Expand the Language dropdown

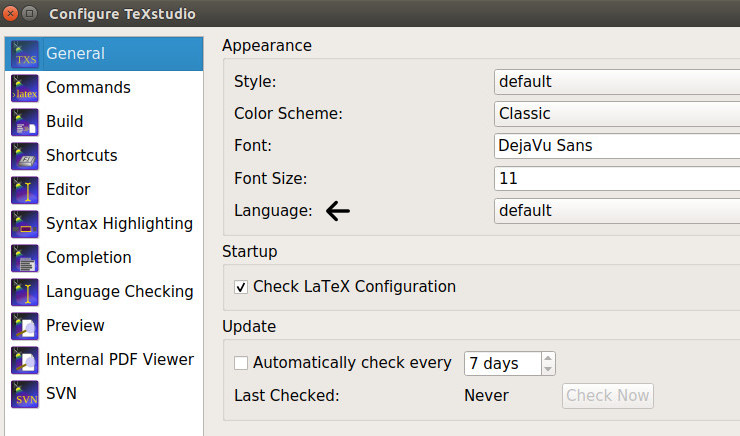(x=616, y=211)
